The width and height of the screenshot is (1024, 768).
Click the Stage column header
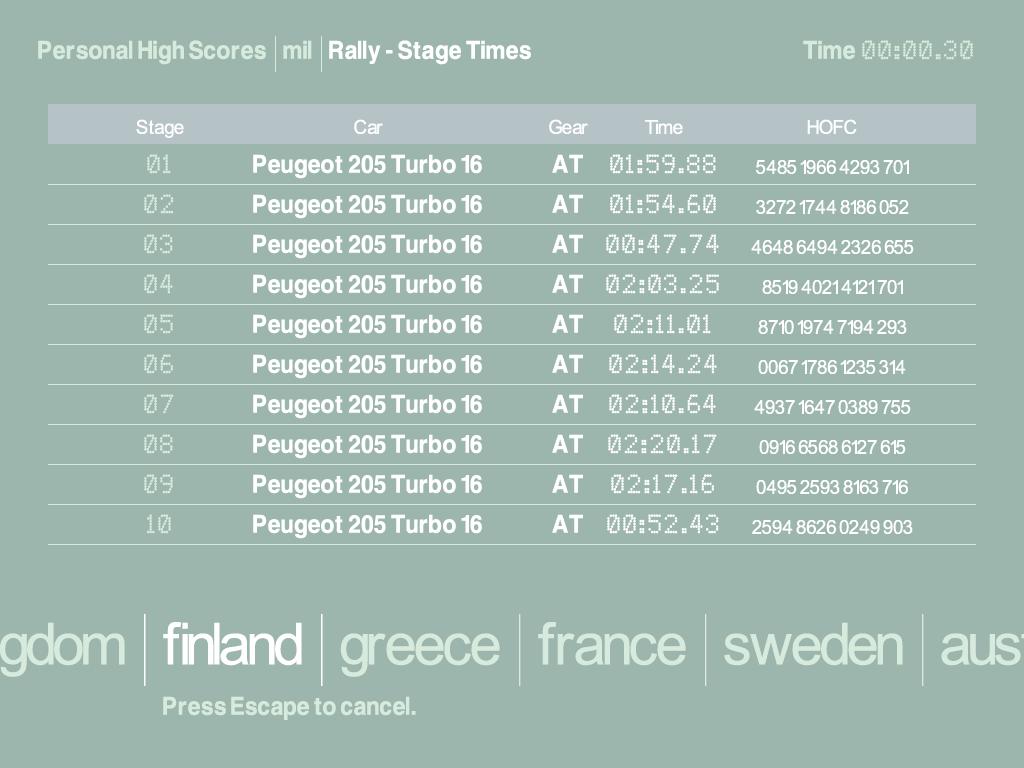(x=160, y=127)
